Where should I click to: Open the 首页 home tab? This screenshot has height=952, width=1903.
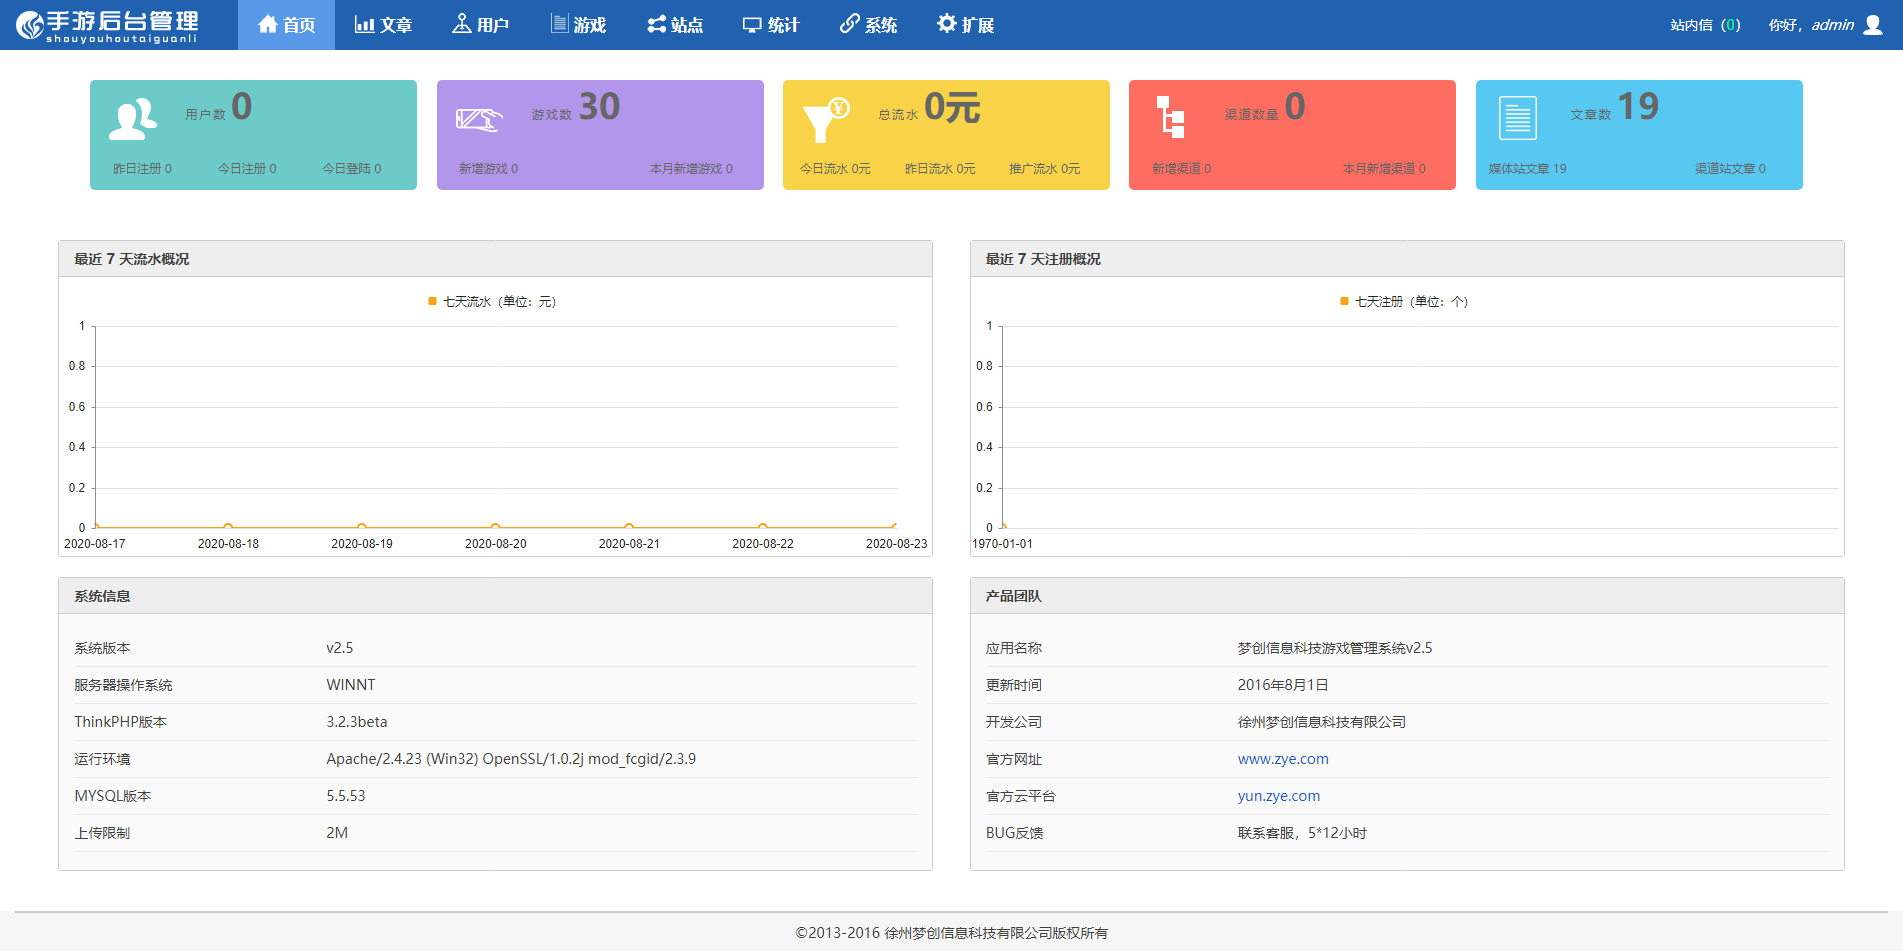click(x=286, y=25)
